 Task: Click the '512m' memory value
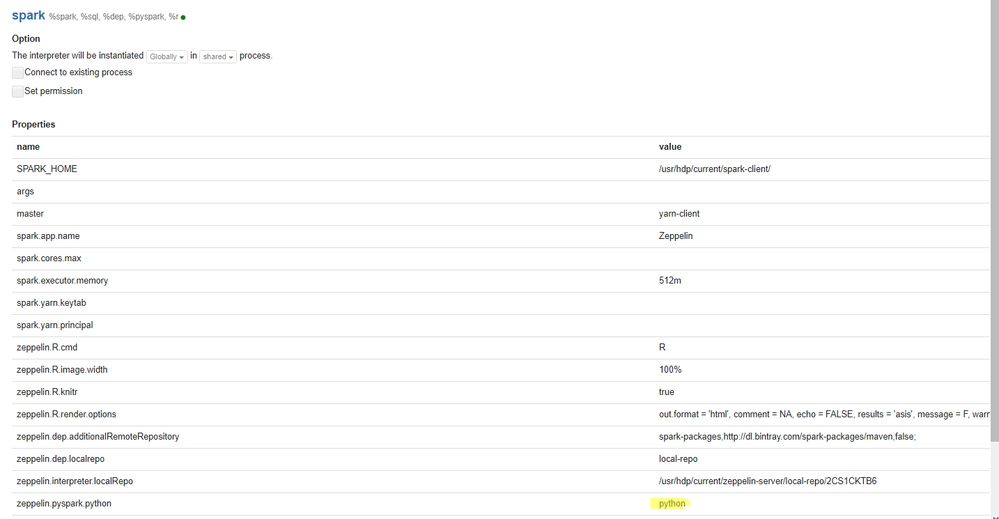click(x=670, y=280)
